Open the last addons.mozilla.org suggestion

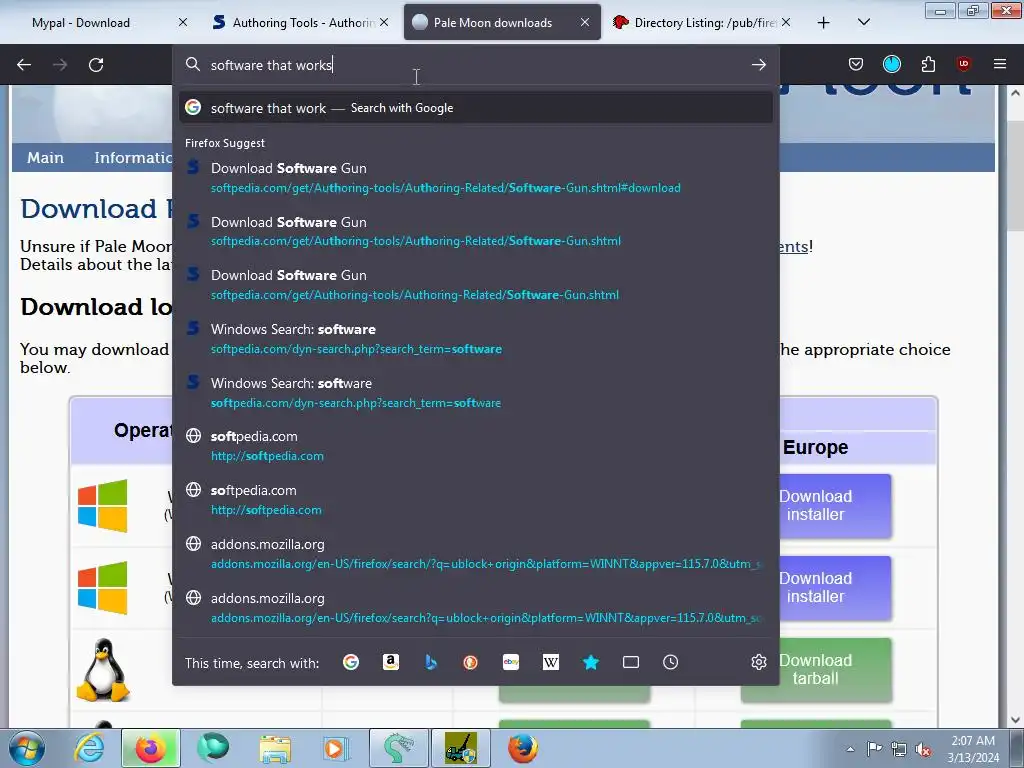475,607
